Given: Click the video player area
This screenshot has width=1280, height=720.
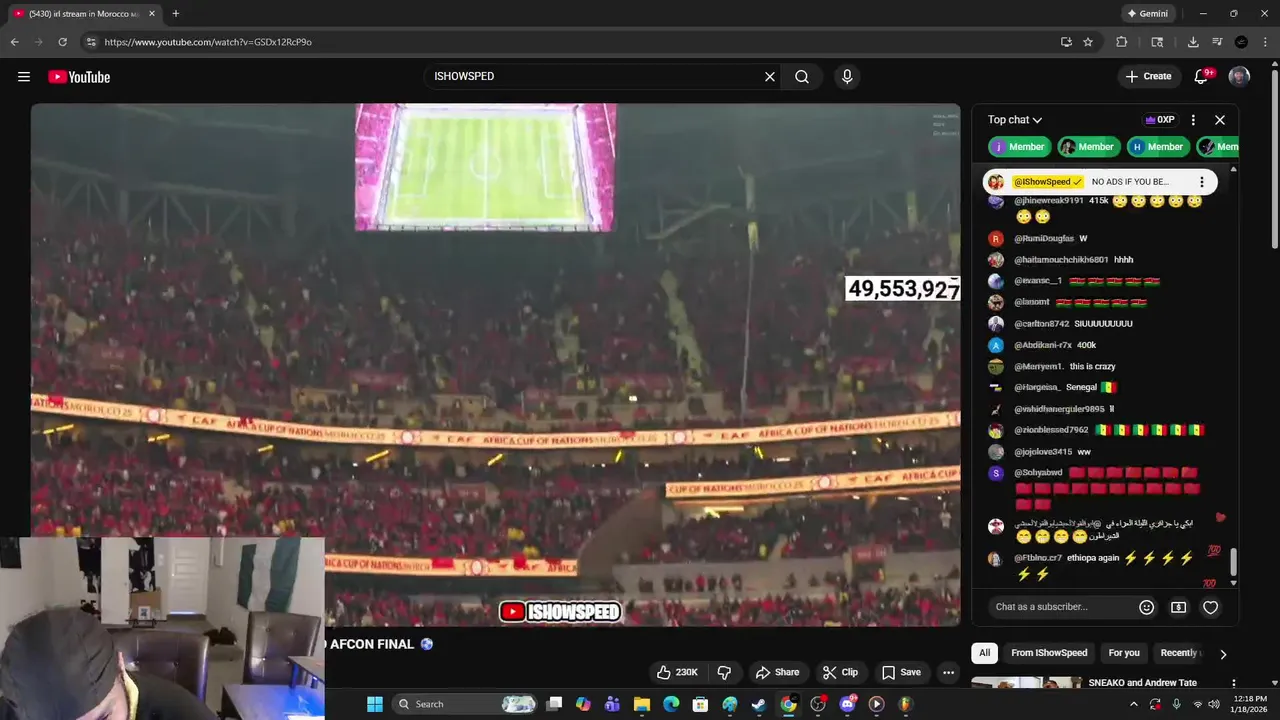Looking at the screenshot, I should pos(495,365).
